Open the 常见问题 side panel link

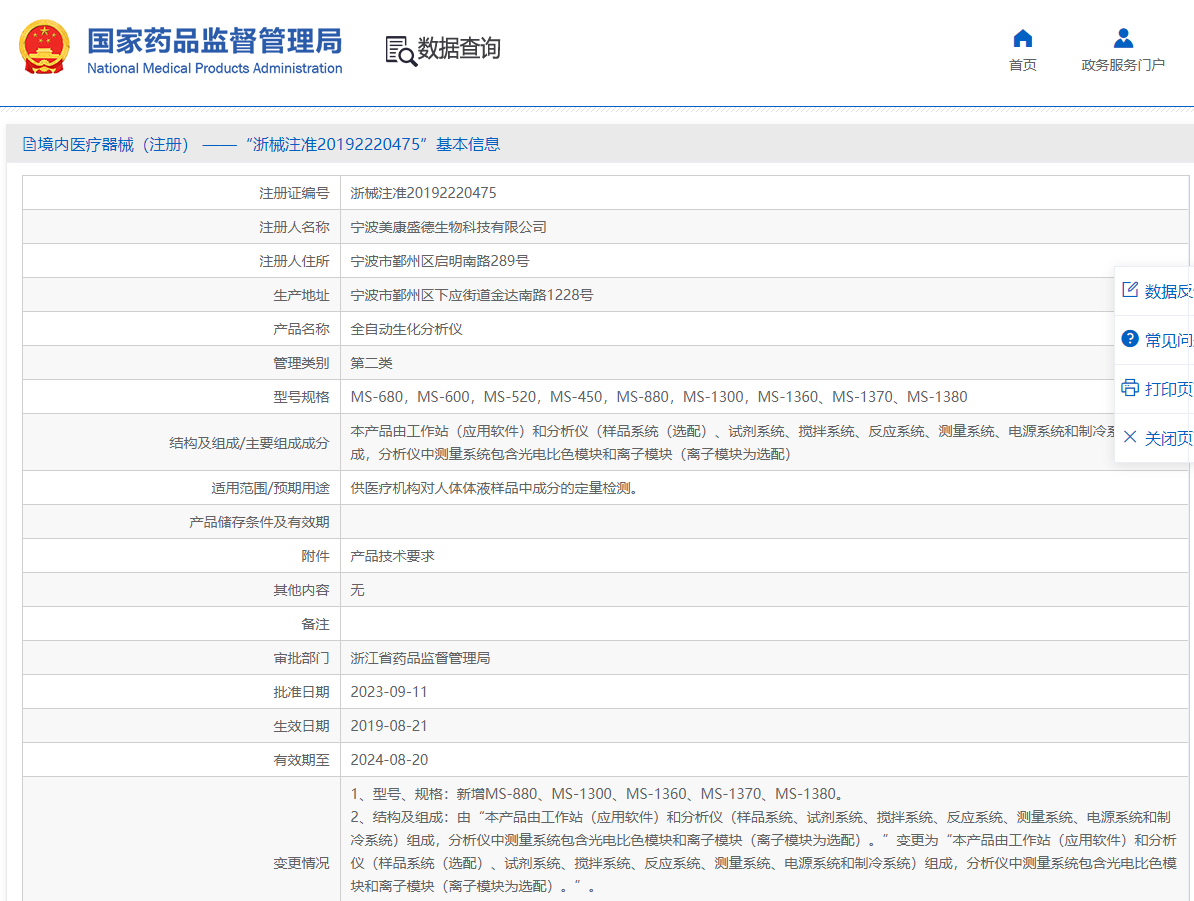(x=1169, y=340)
